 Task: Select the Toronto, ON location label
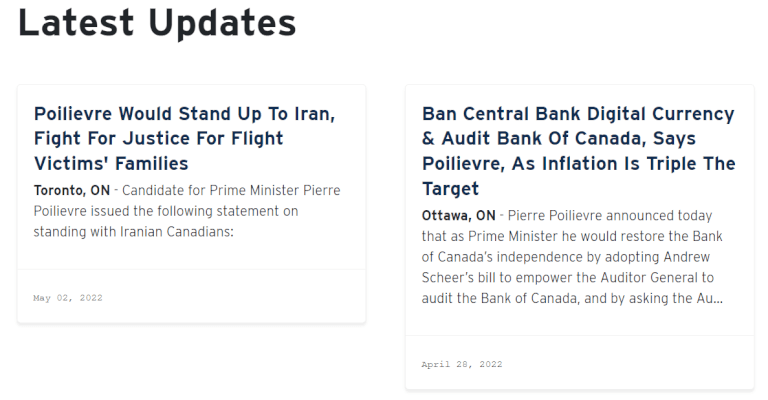coord(72,190)
